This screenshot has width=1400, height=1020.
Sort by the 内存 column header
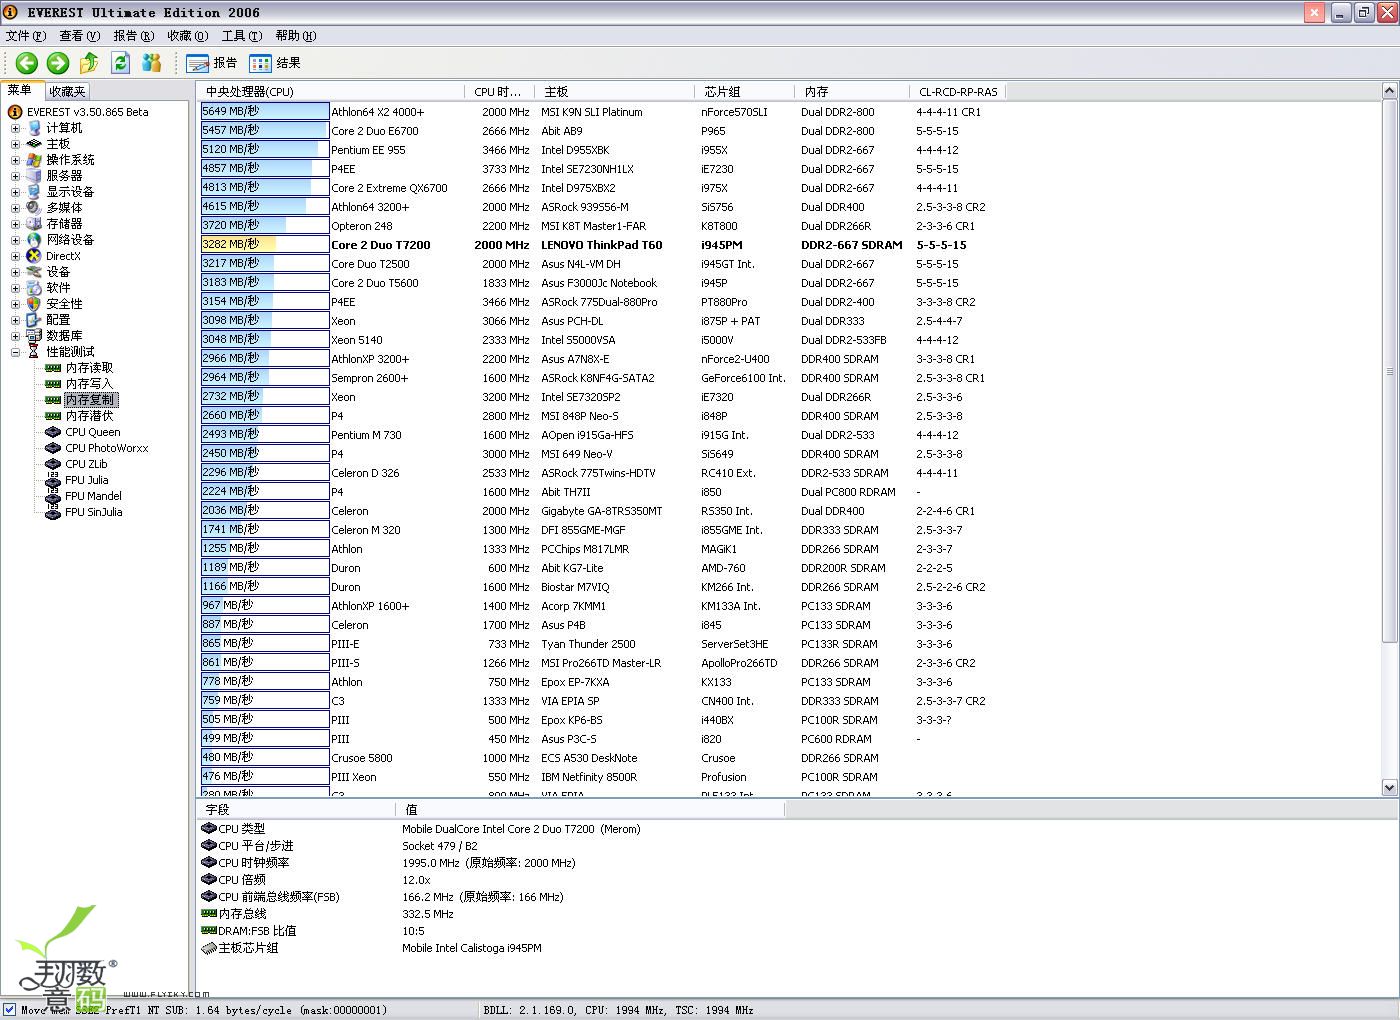852,91
